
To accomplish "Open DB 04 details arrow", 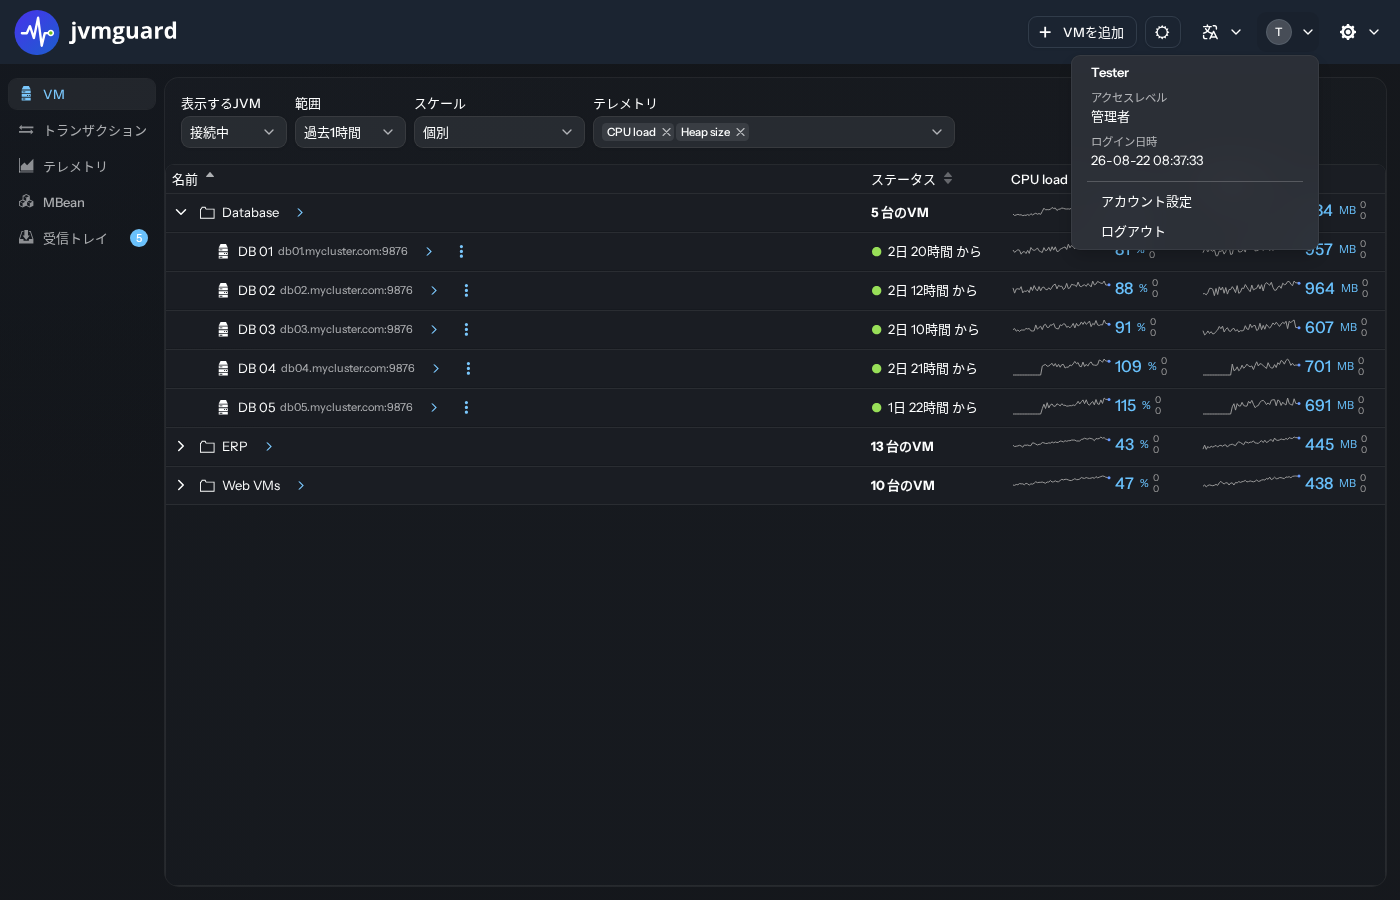I will click(x=436, y=369).
